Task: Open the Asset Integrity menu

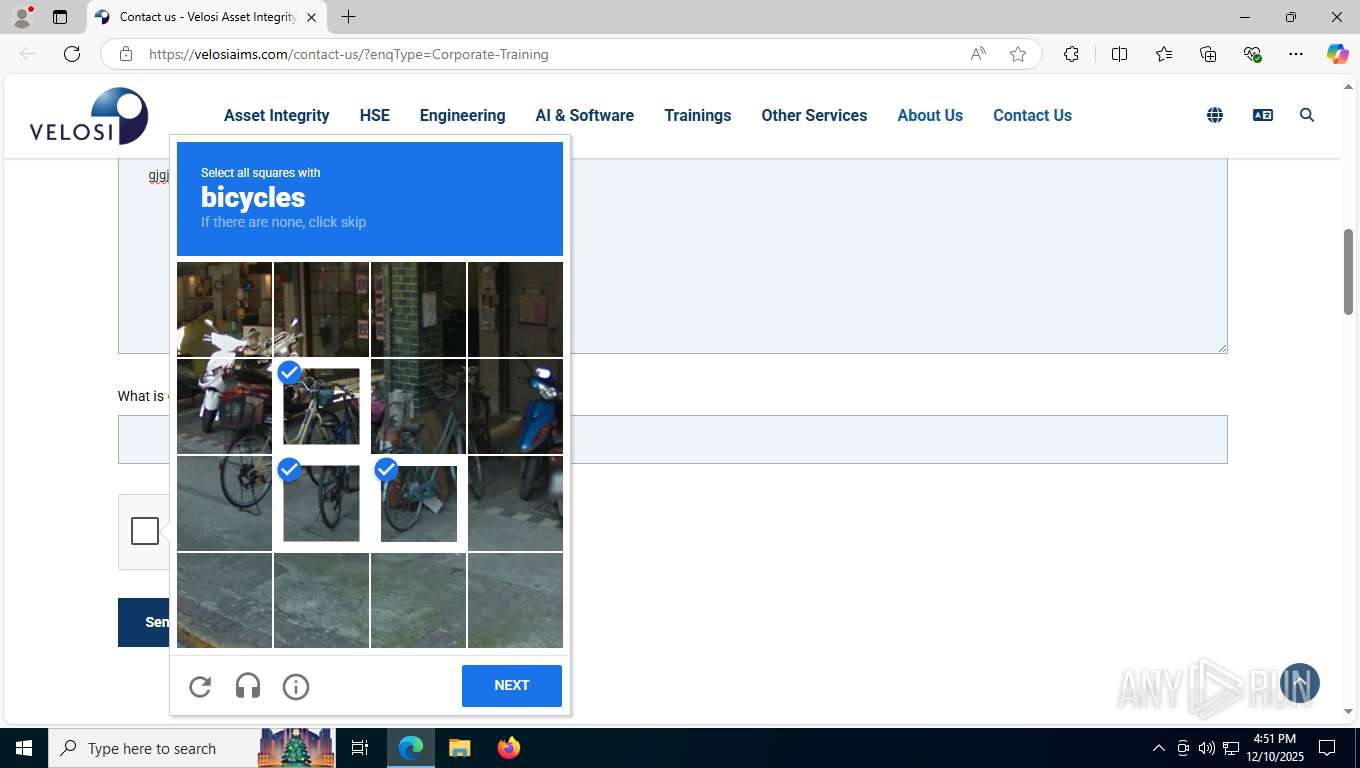Action: coord(277,115)
